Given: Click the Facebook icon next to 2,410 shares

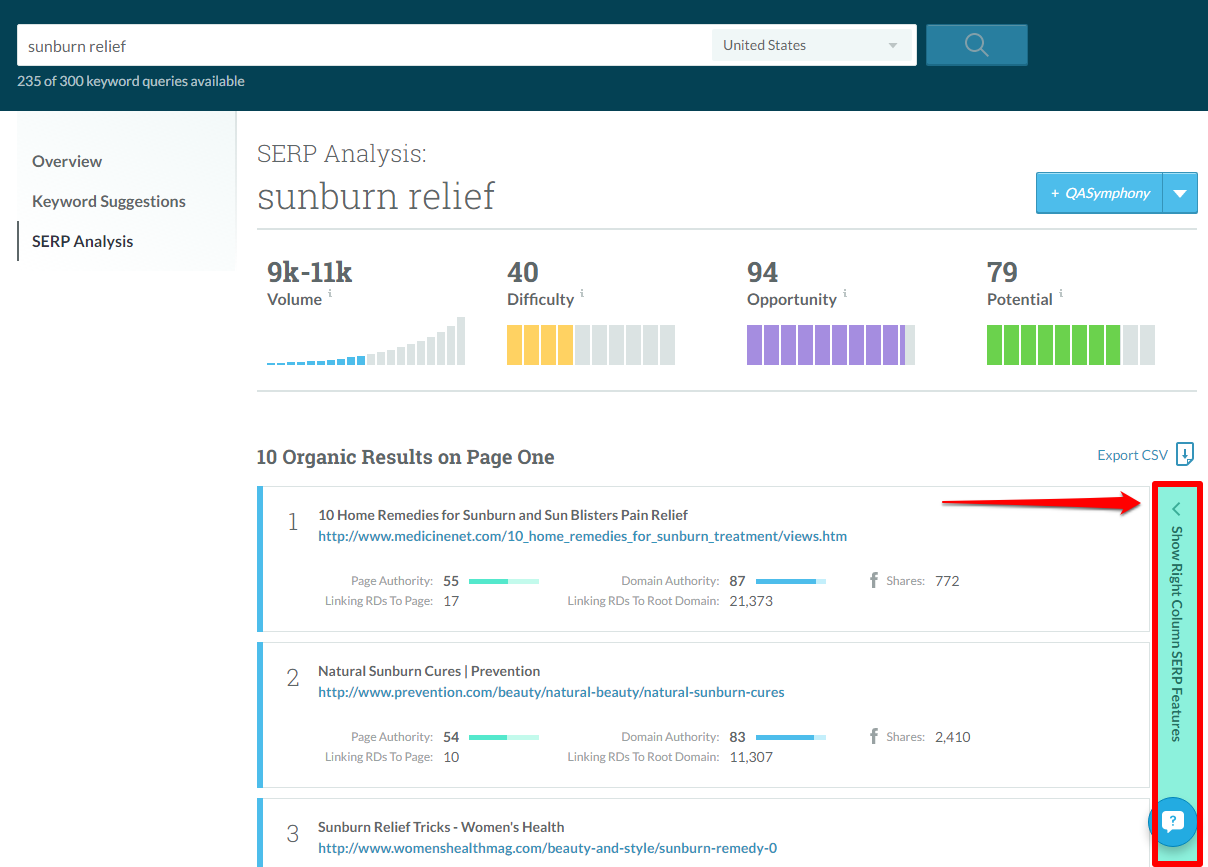Looking at the screenshot, I should (876, 736).
